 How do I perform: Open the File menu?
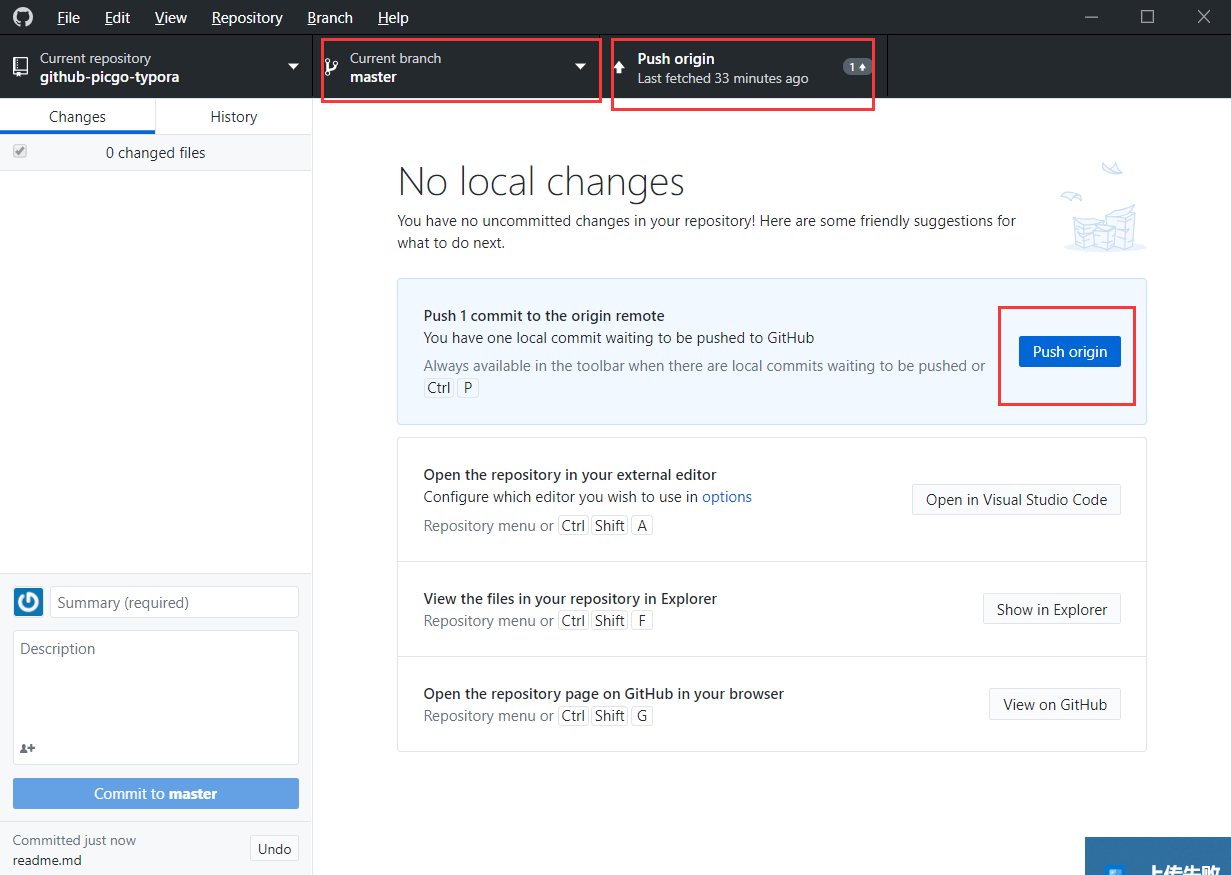click(69, 18)
